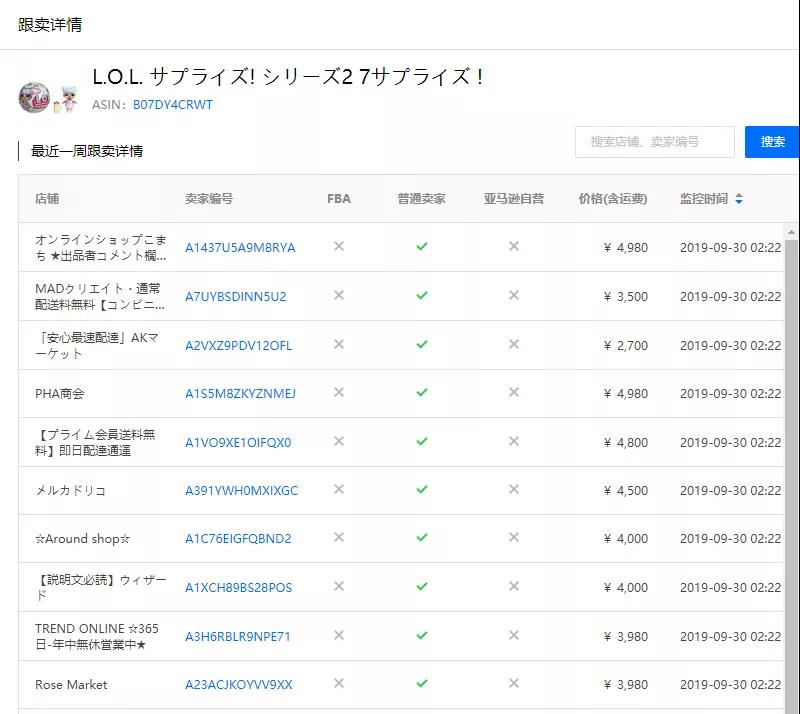Click the blue 搜索 search button
The image size is (800, 714).
[x=772, y=142]
